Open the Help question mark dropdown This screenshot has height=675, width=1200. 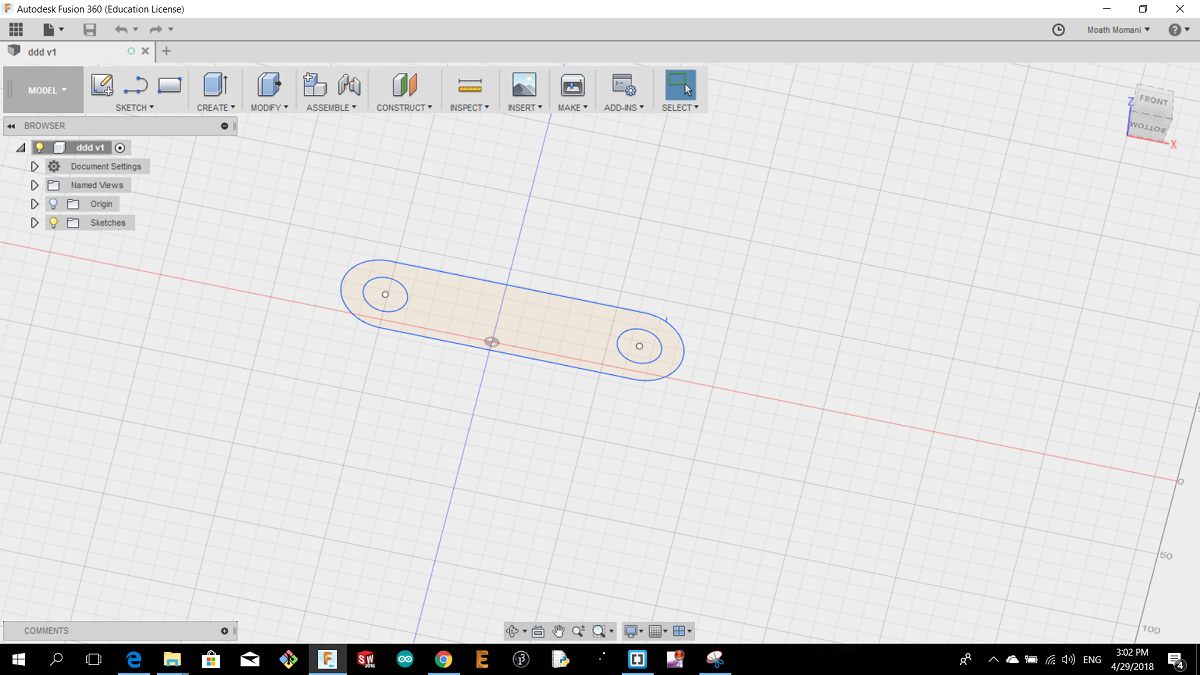[1179, 30]
